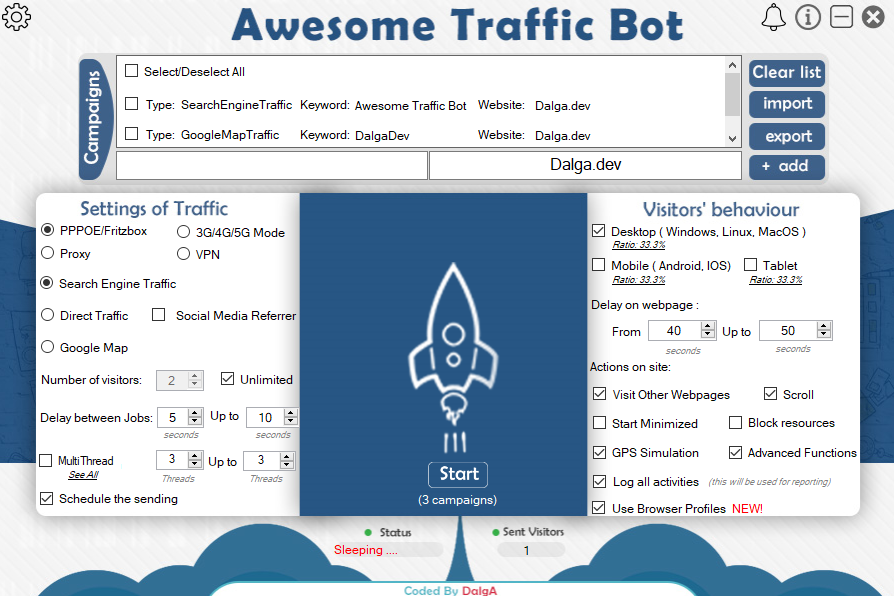Viewport: 894px width, 596px height.
Task: Decrease Delay between Jobs minimum seconds
Action: (x=194, y=421)
